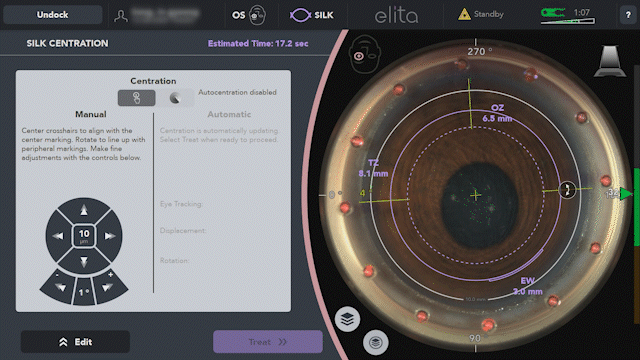The image size is (640, 360).
Task: Click the green vertical level bar
Action: (x=637, y=207)
